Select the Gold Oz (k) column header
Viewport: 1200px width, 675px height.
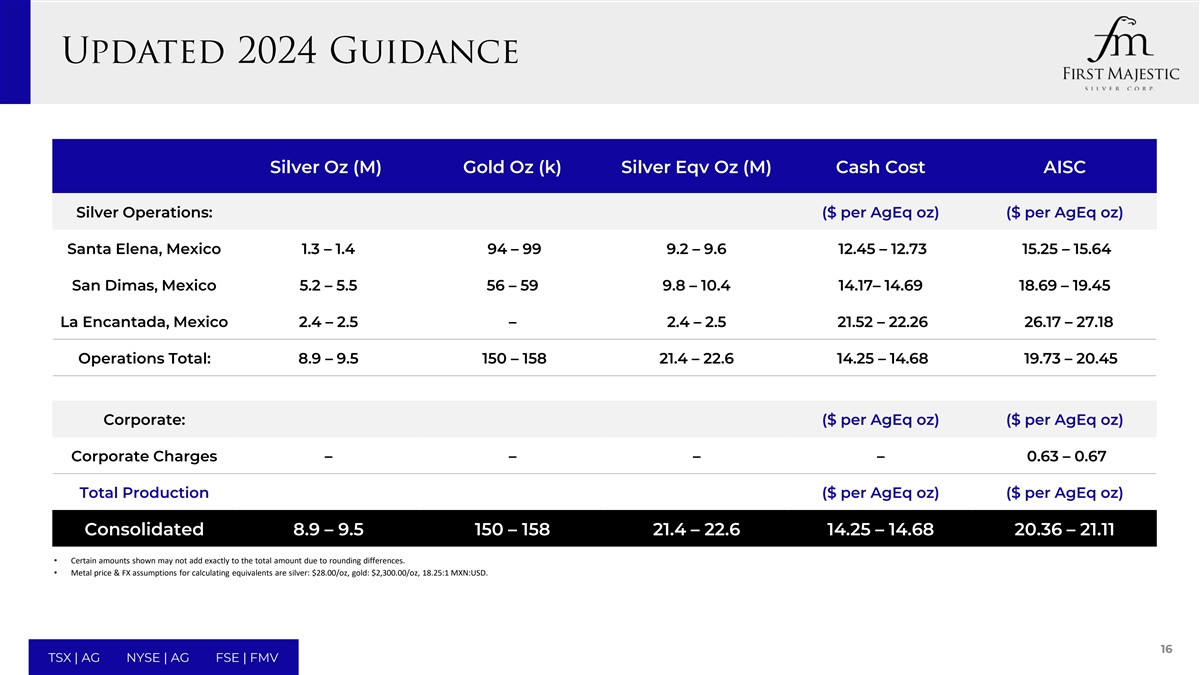coord(512,167)
